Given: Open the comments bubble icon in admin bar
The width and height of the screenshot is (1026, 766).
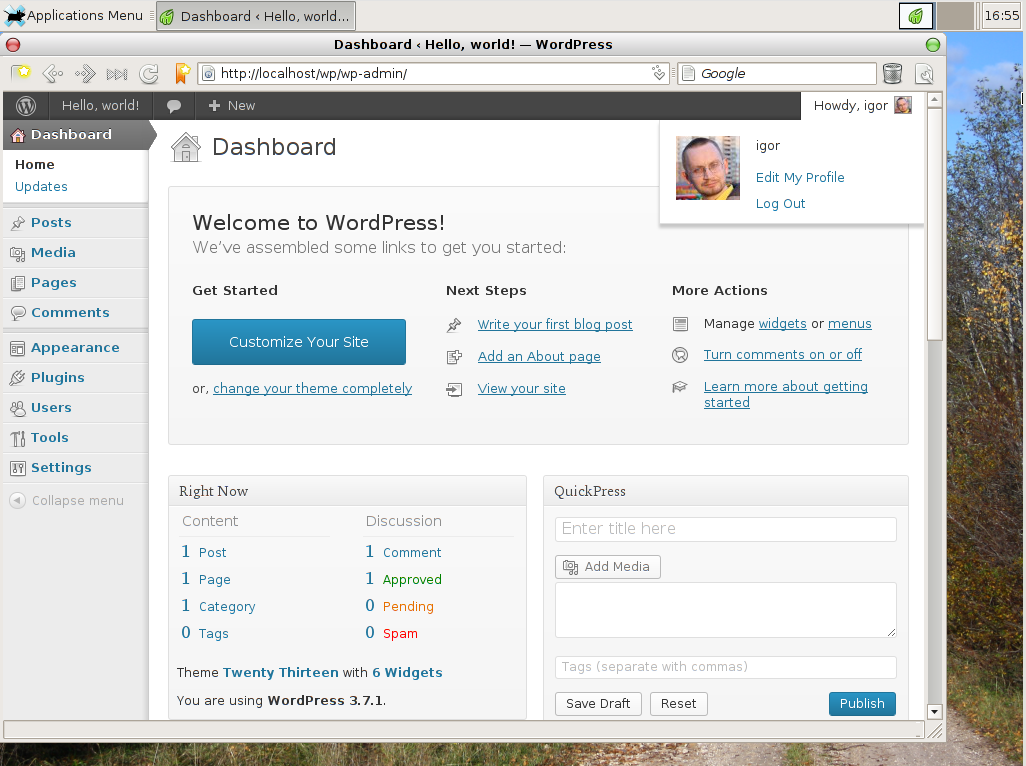Looking at the screenshot, I should (173, 106).
